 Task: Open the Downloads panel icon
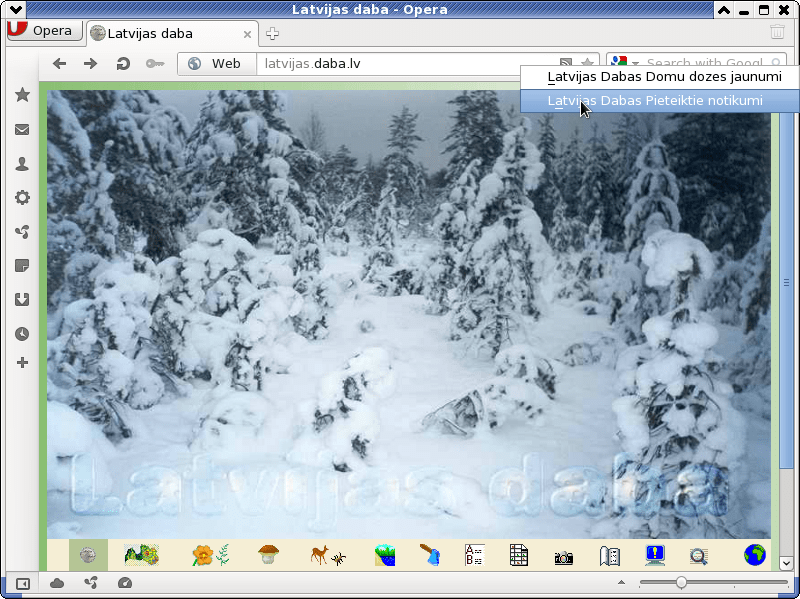[x=22, y=299]
